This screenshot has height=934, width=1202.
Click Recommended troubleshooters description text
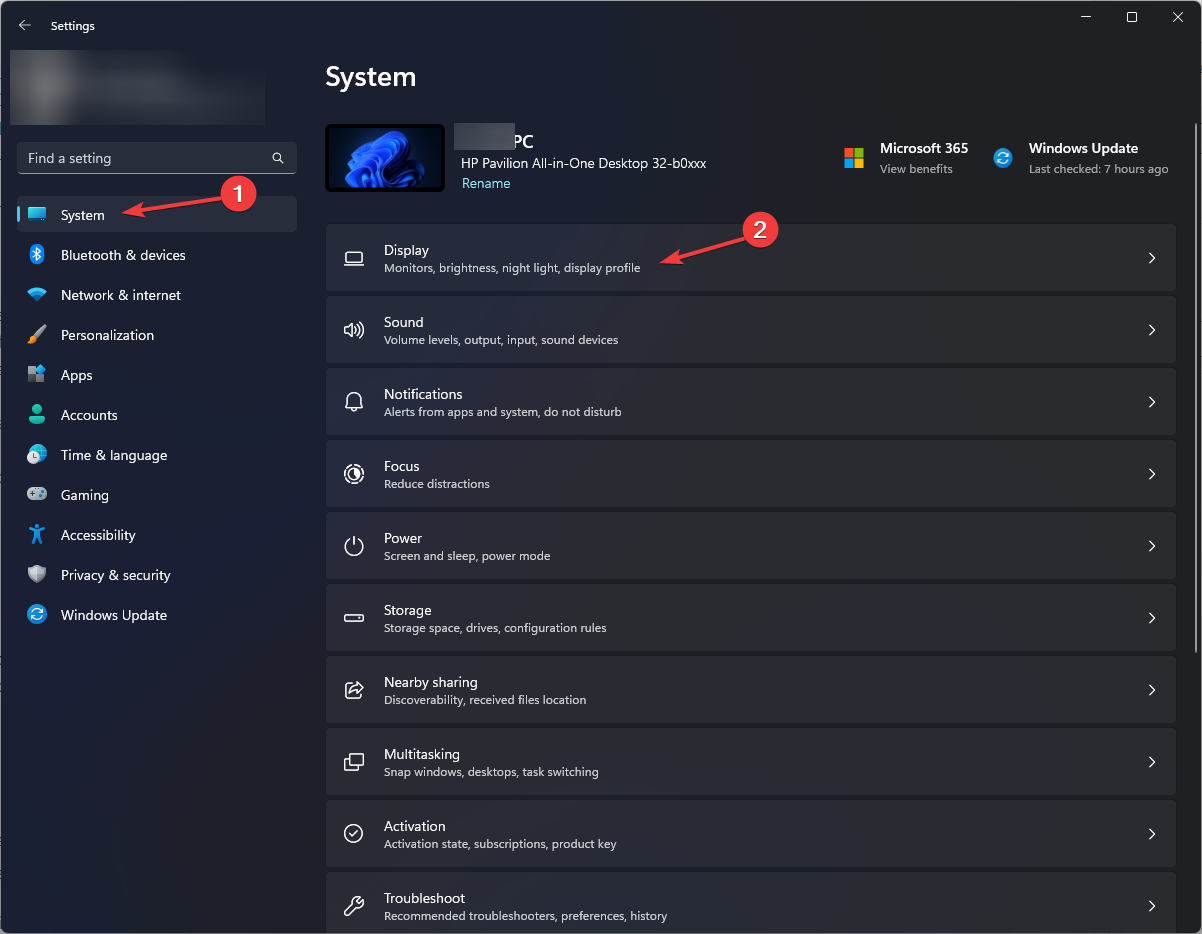click(x=525, y=916)
